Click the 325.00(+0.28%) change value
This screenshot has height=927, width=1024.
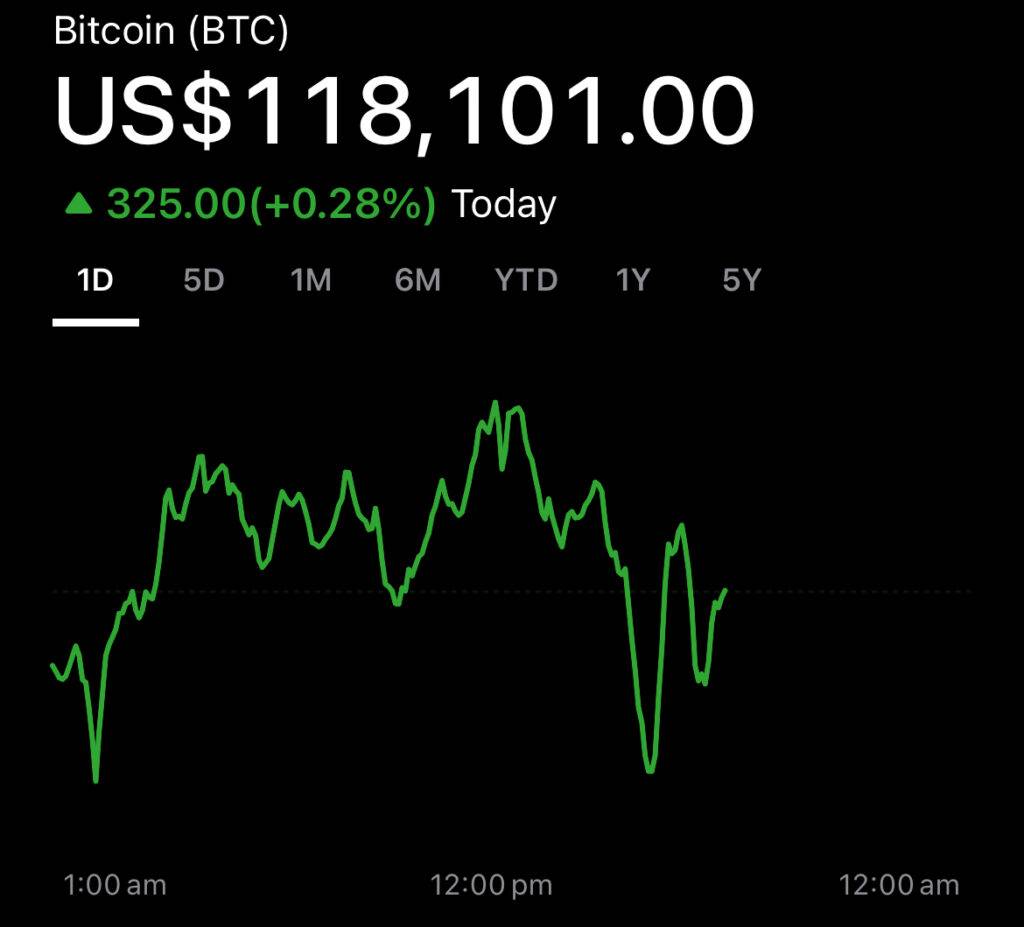pos(271,204)
